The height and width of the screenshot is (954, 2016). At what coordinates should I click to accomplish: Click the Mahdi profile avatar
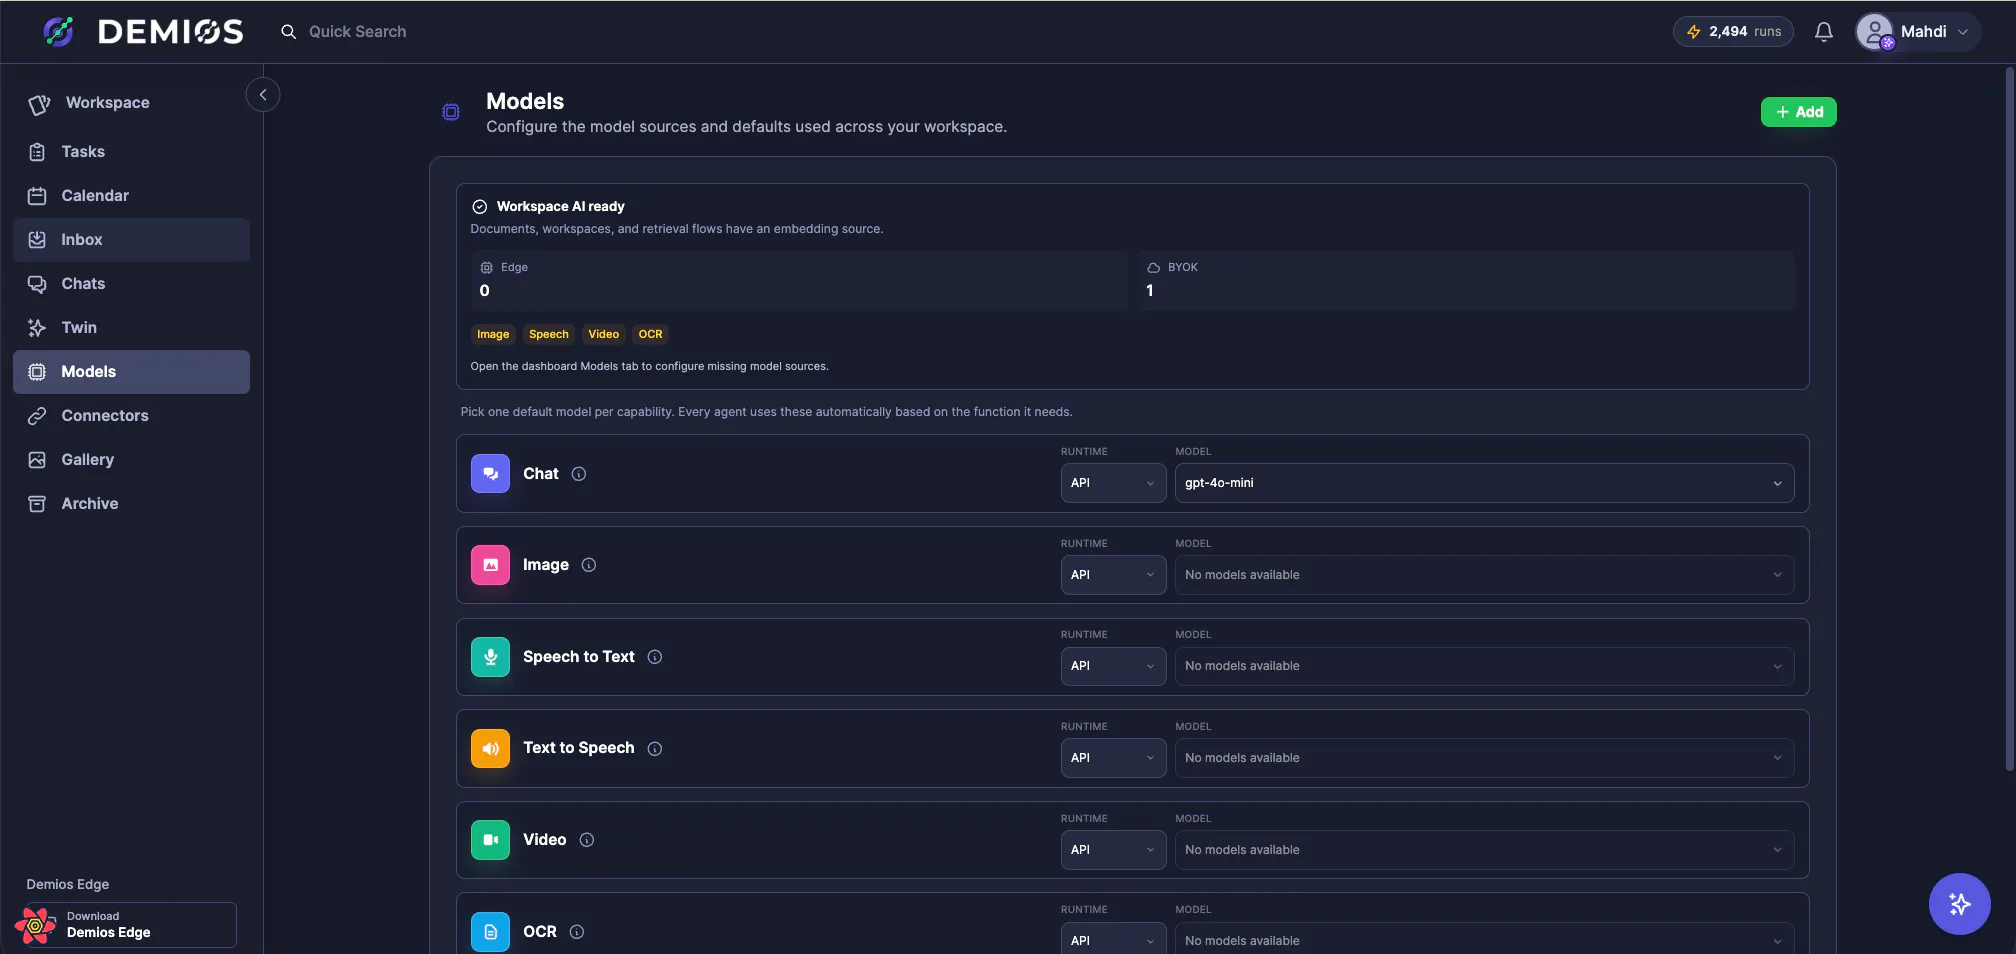[x=1875, y=32]
